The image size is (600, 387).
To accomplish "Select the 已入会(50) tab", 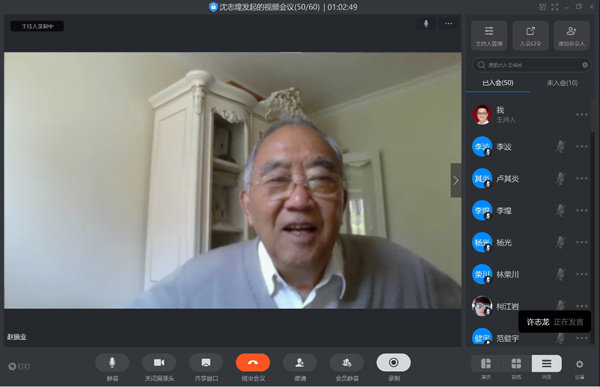I will (x=498, y=83).
